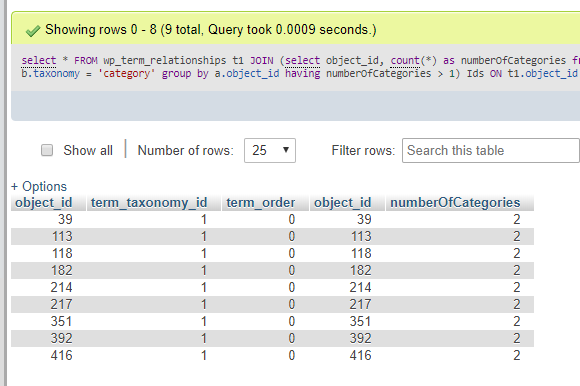The height and width of the screenshot is (386, 580).
Task: Select the row with object_id 182
Action: 272,271
